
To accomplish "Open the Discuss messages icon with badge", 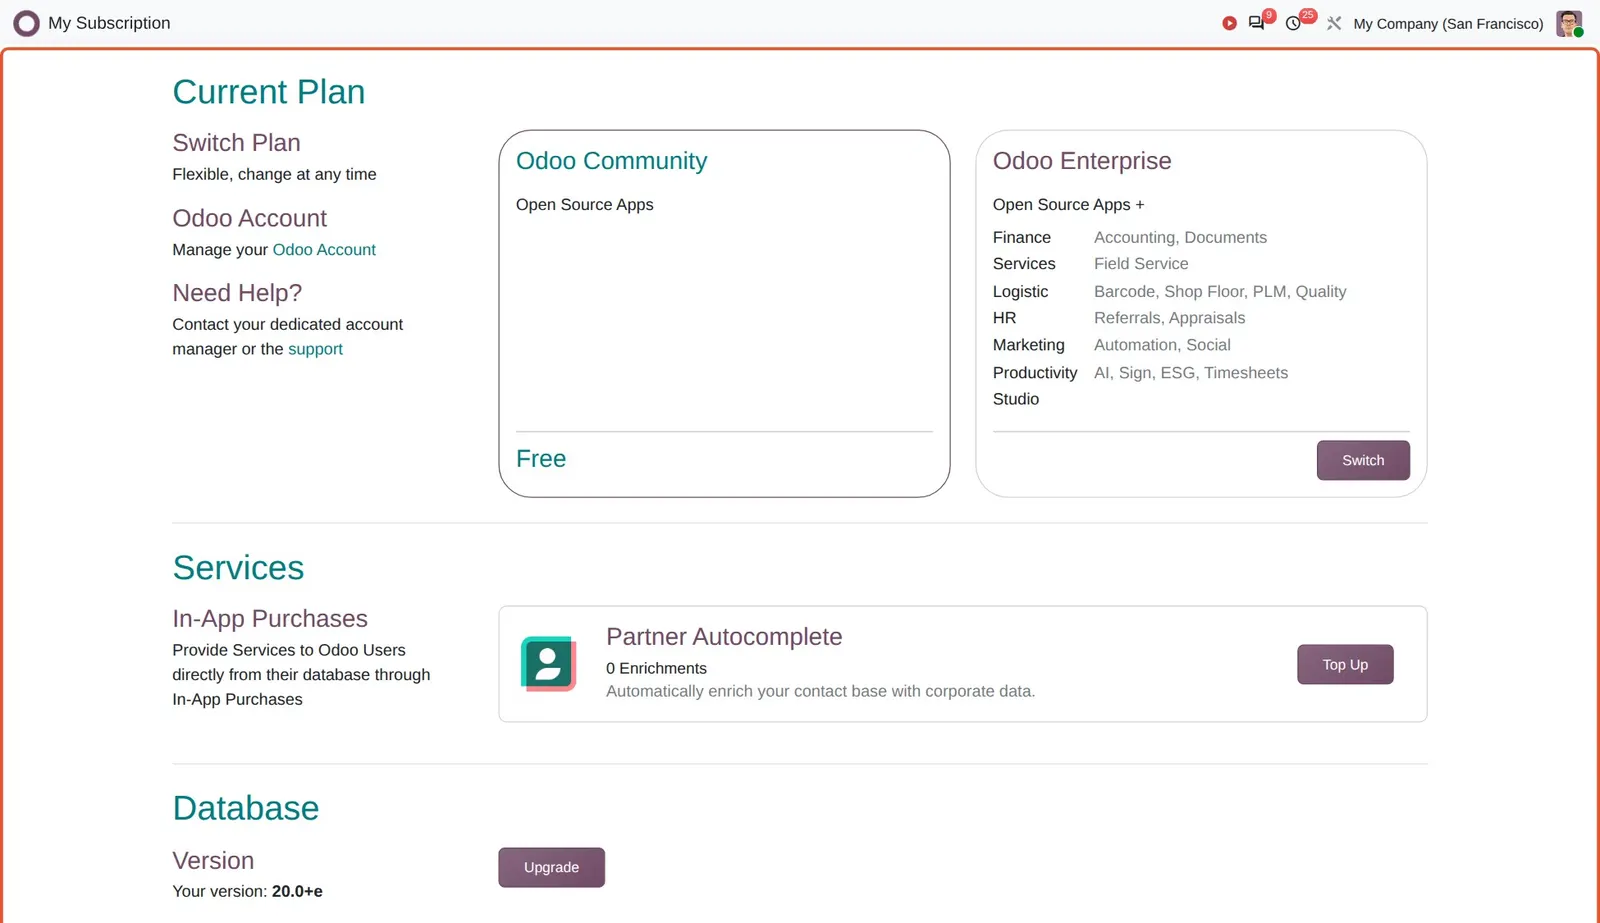I will pos(1257,22).
